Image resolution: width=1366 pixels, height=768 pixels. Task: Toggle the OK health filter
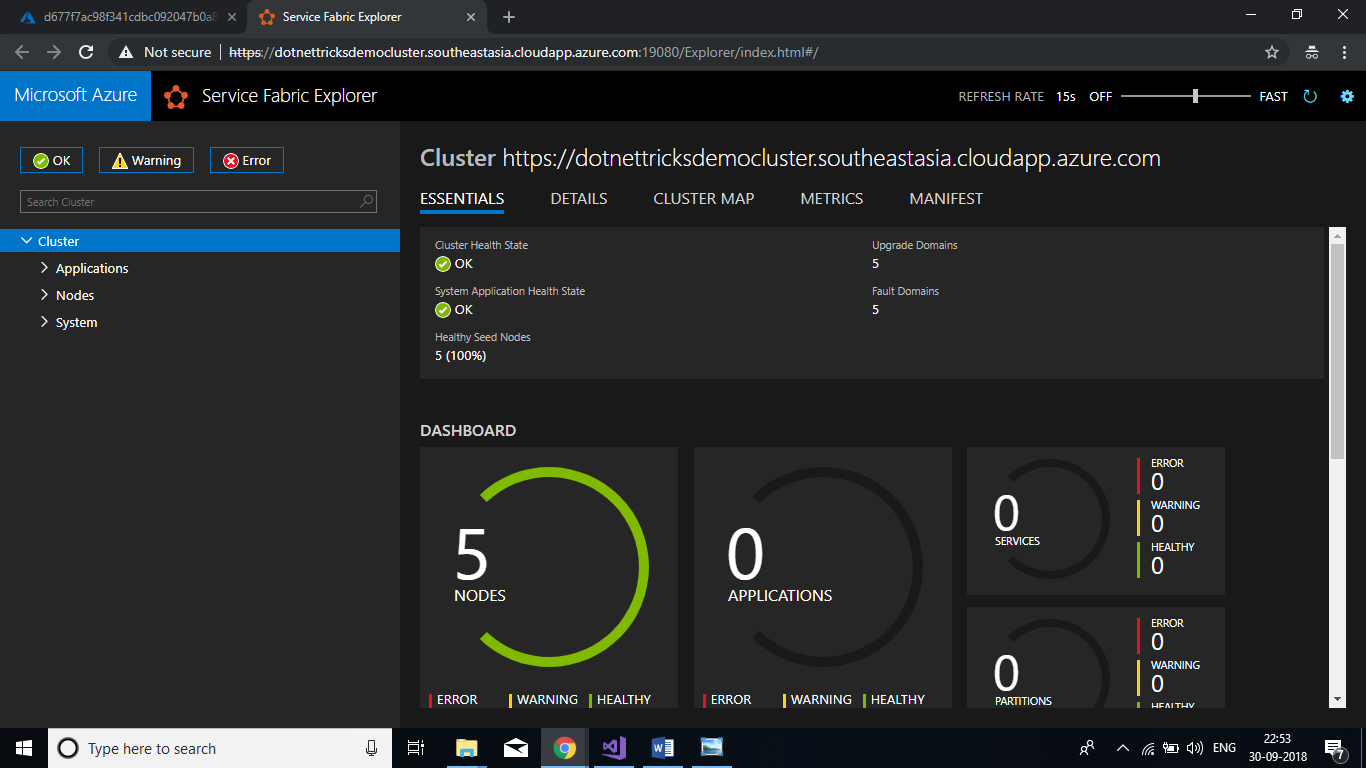(52, 160)
